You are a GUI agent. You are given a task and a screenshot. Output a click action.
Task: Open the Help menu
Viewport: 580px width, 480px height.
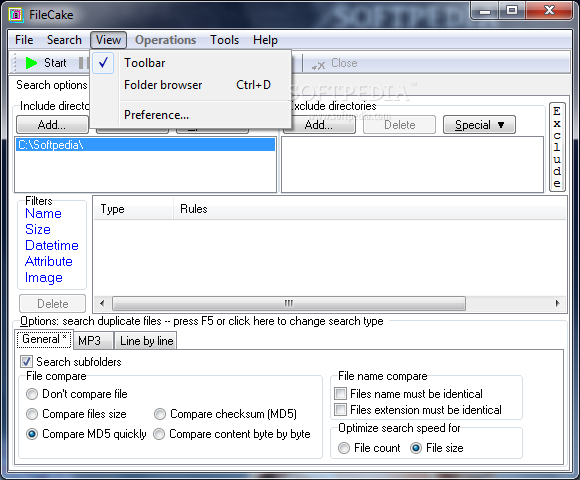tap(265, 40)
